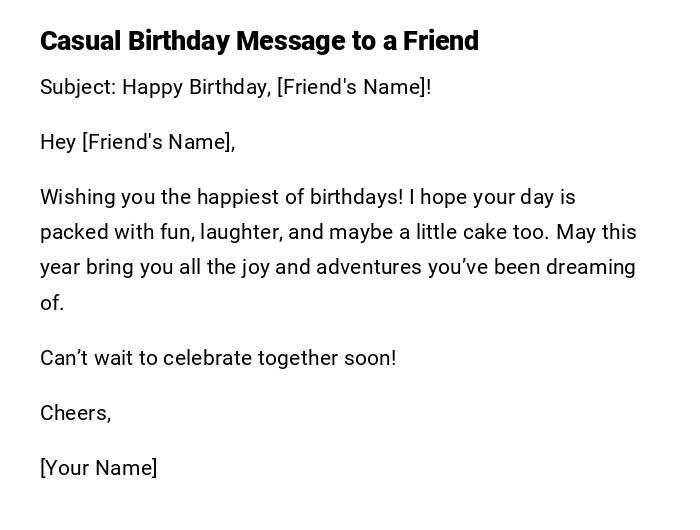
Task: Place cursor on the word "birthdays!"
Action: click(354, 197)
